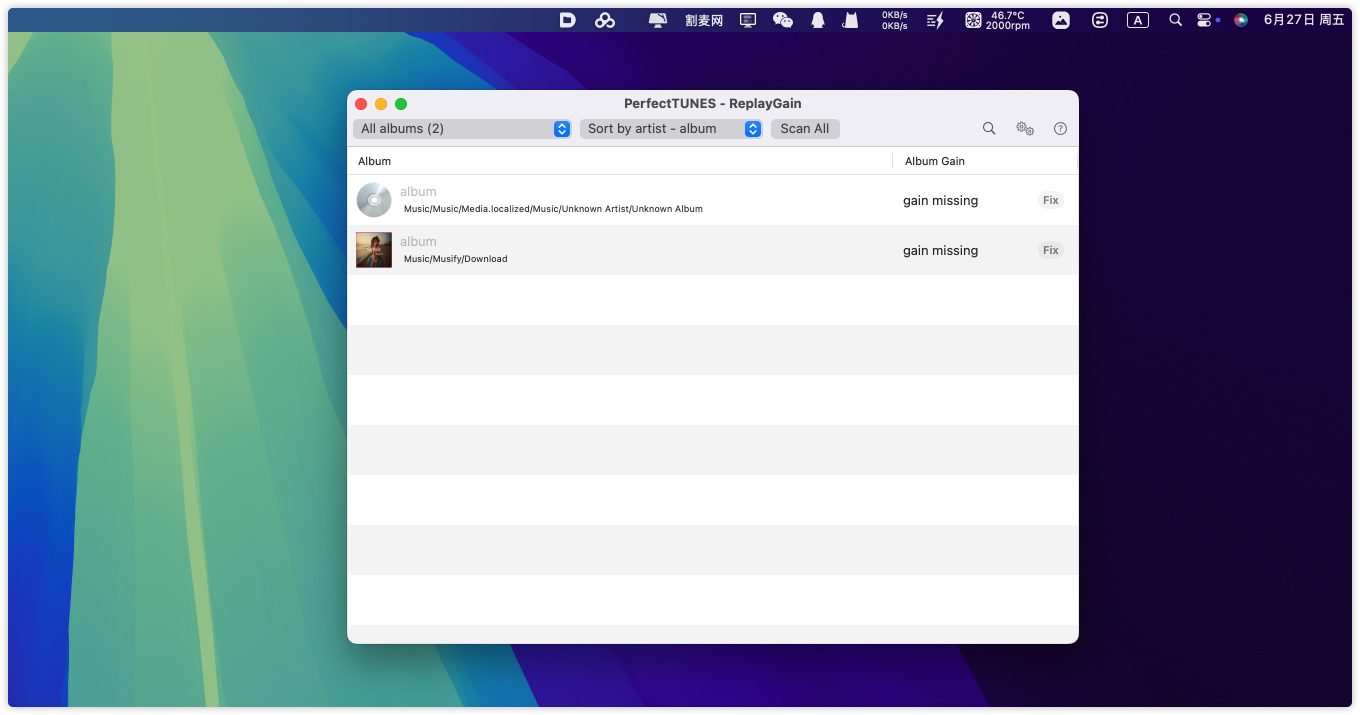
Task: Click the help question mark icon
Action: tap(1061, 129)
